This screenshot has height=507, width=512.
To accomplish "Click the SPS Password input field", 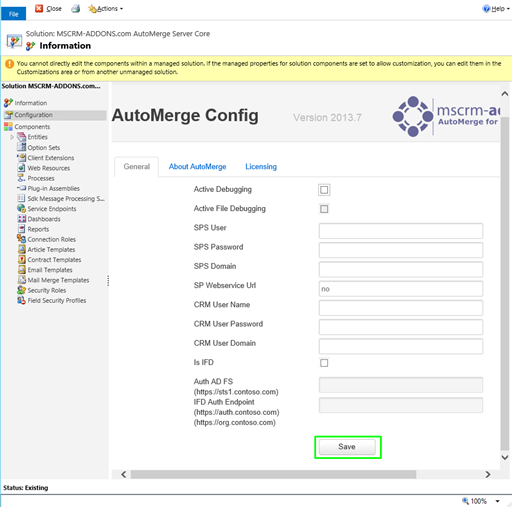I will (401, 250).
